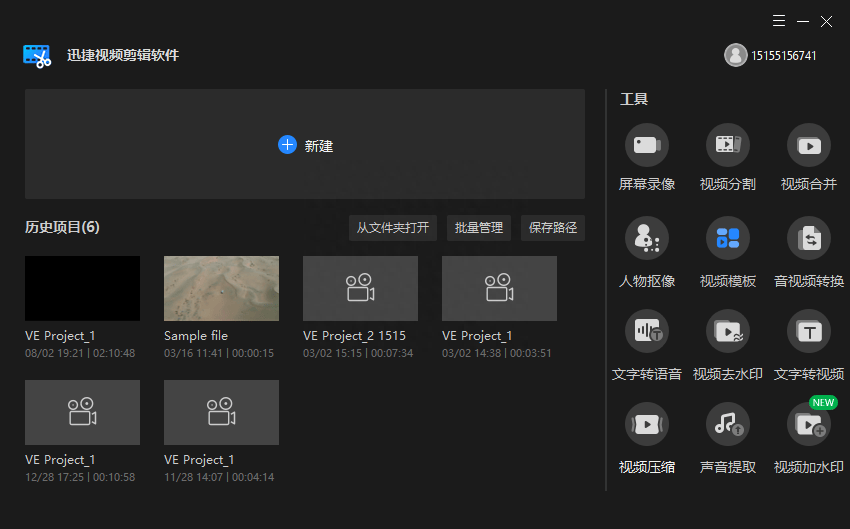Open the 视频合并 video merge tool
This screenshot has height=529, width=850.
(809, 146)
